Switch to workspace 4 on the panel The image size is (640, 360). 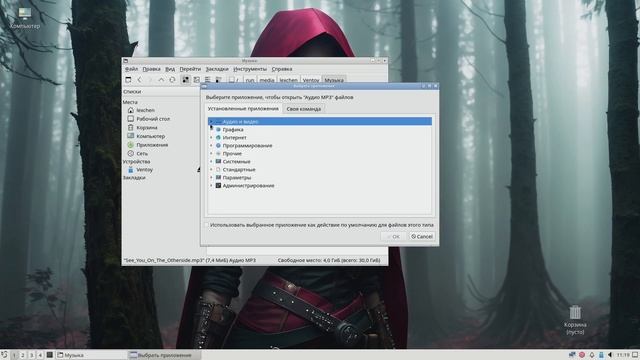click(40, 355)
